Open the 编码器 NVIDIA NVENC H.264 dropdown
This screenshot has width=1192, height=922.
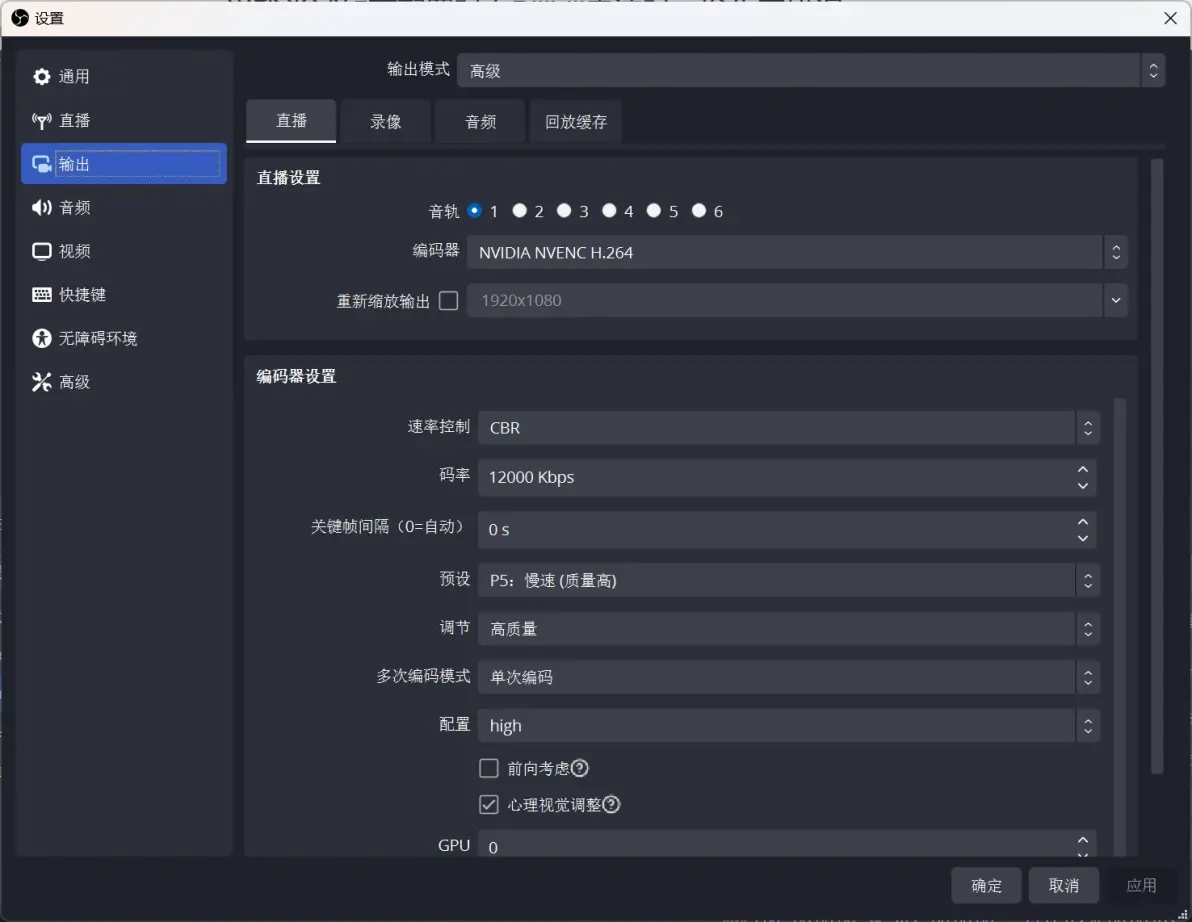tap(797, 252)
